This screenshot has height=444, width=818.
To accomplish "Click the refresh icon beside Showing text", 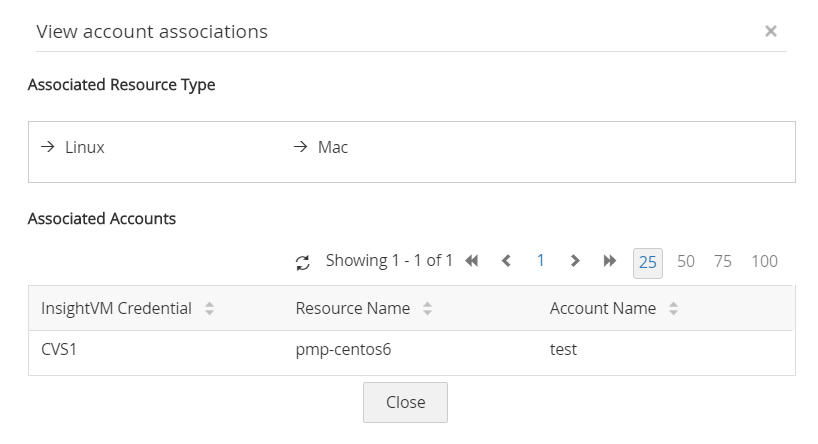I will click(x=303, y=263).
